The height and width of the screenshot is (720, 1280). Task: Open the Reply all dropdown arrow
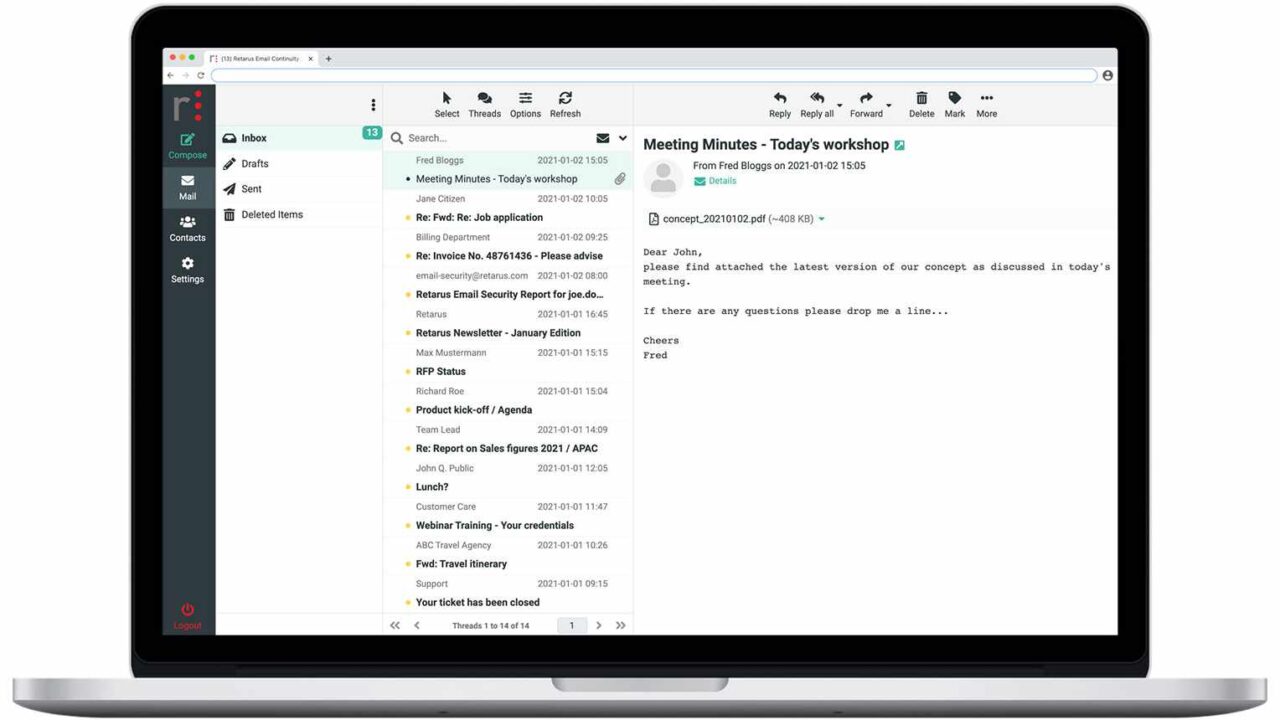pyautogui.click(x=840, y=105)
